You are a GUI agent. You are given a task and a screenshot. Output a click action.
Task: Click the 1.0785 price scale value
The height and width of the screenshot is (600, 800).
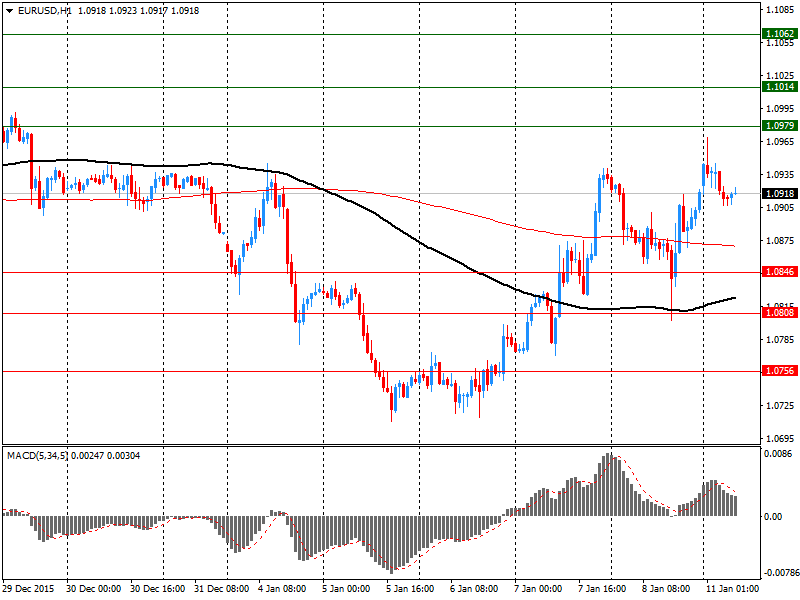(x=780, y=340)
